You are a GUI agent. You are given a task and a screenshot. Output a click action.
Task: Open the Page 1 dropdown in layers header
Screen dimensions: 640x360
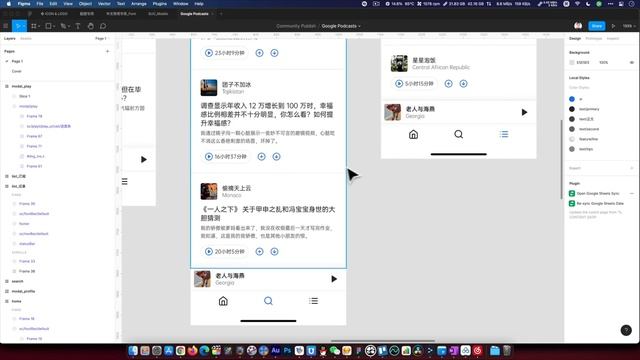coord(102,38)
